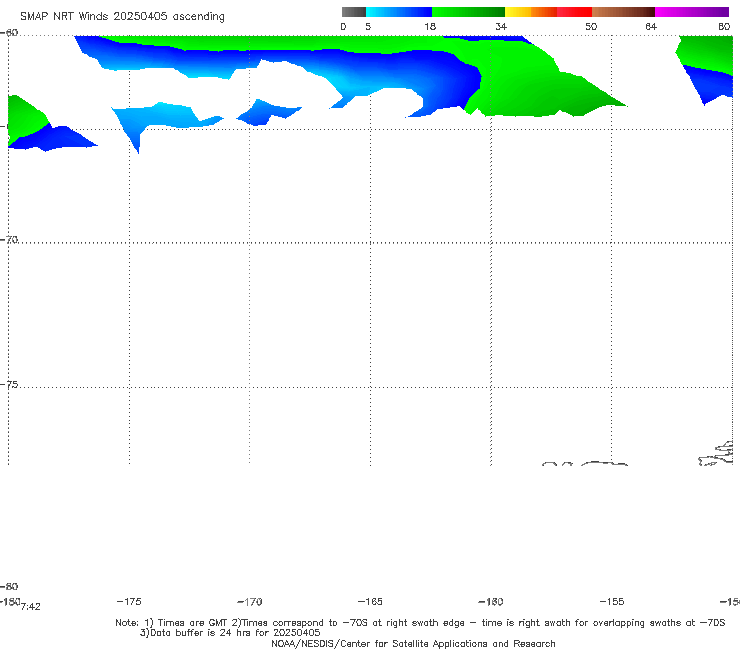Click the title 'SMAP NRT Winds 20250405 ascending'
The image size is (740, 650).
pos(122,16)
